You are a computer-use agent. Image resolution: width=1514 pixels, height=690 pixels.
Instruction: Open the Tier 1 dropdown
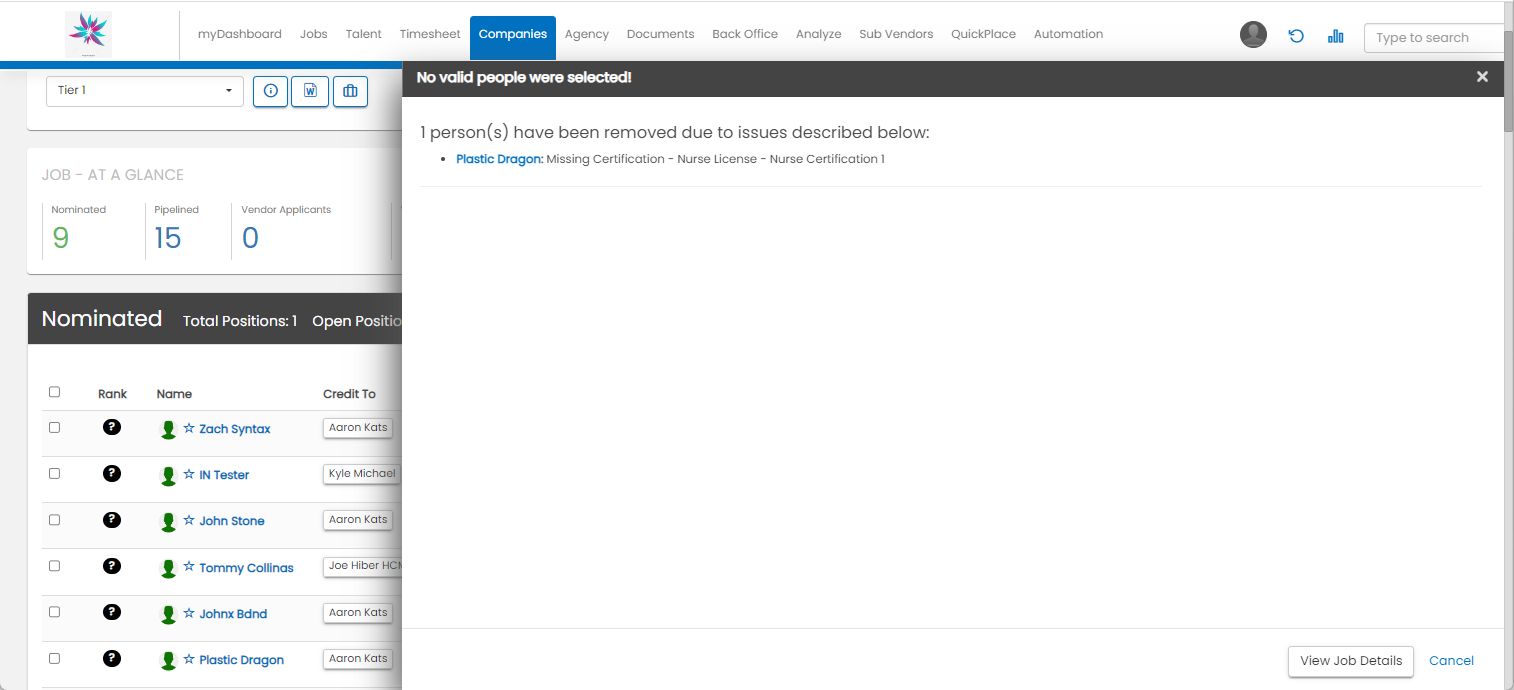click(x=145, y=90)
